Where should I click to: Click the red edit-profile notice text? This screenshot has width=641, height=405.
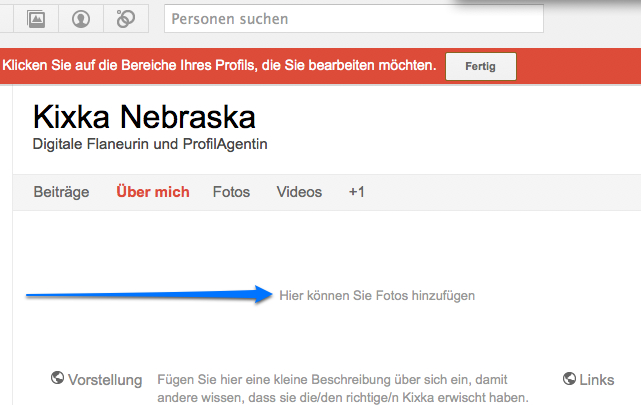[x=220, y=65]
